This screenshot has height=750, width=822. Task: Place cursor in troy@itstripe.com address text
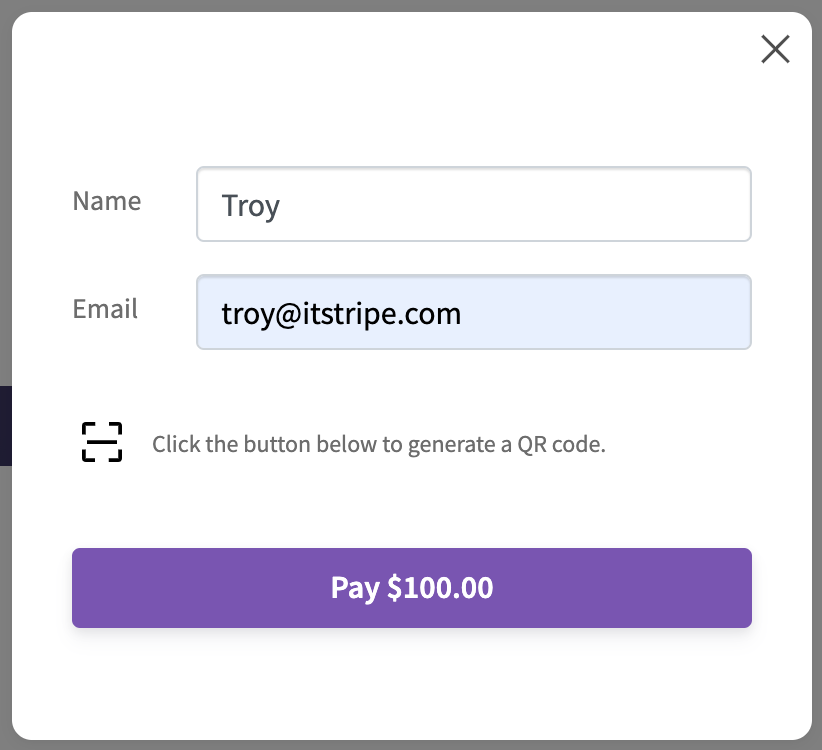[341, 314]
